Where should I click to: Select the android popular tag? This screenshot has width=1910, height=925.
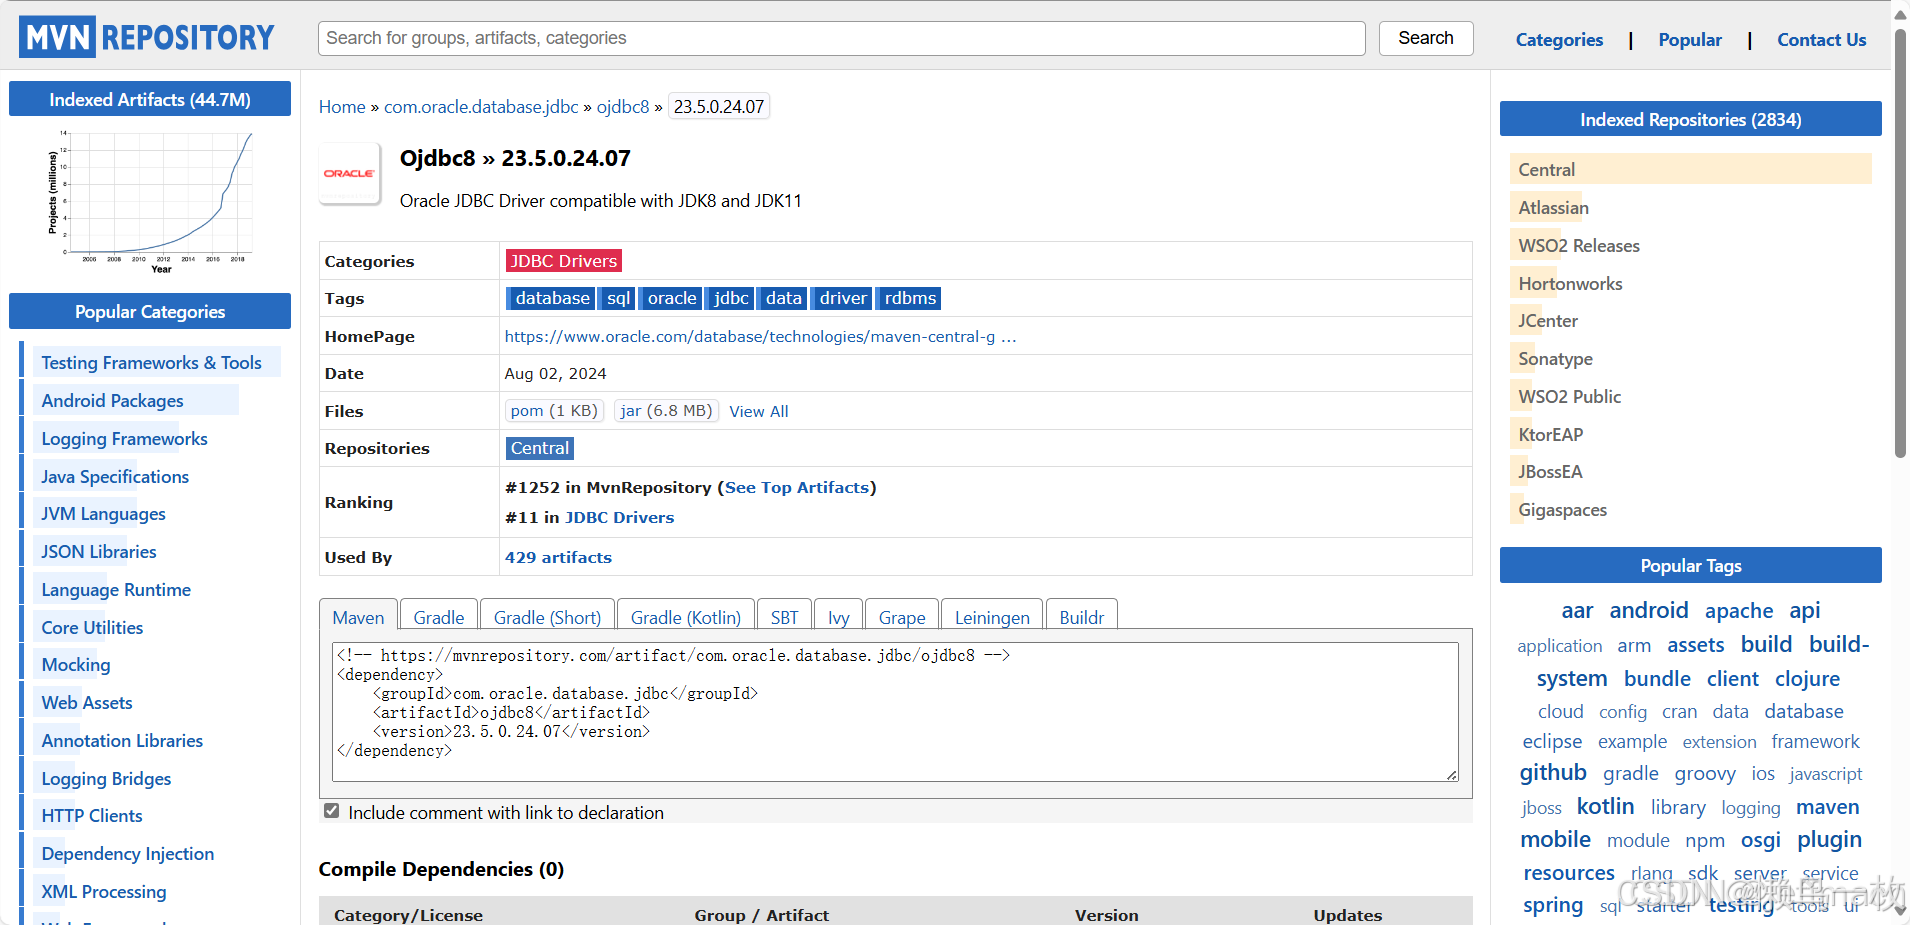(x=1649, y=610)
